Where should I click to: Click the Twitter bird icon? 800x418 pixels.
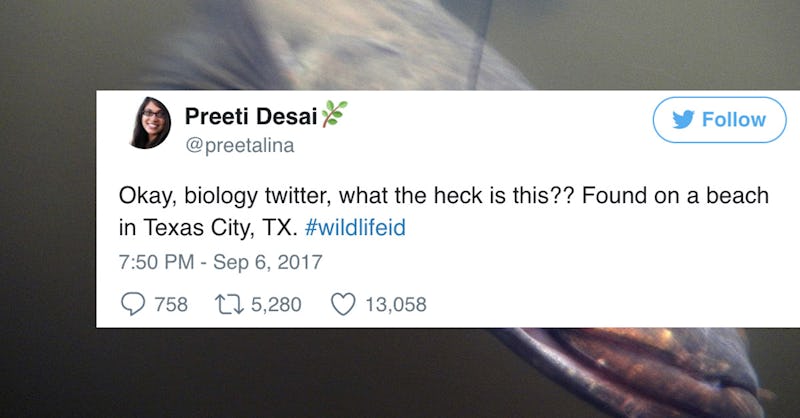pyautogui.click(x=683, y=119)
